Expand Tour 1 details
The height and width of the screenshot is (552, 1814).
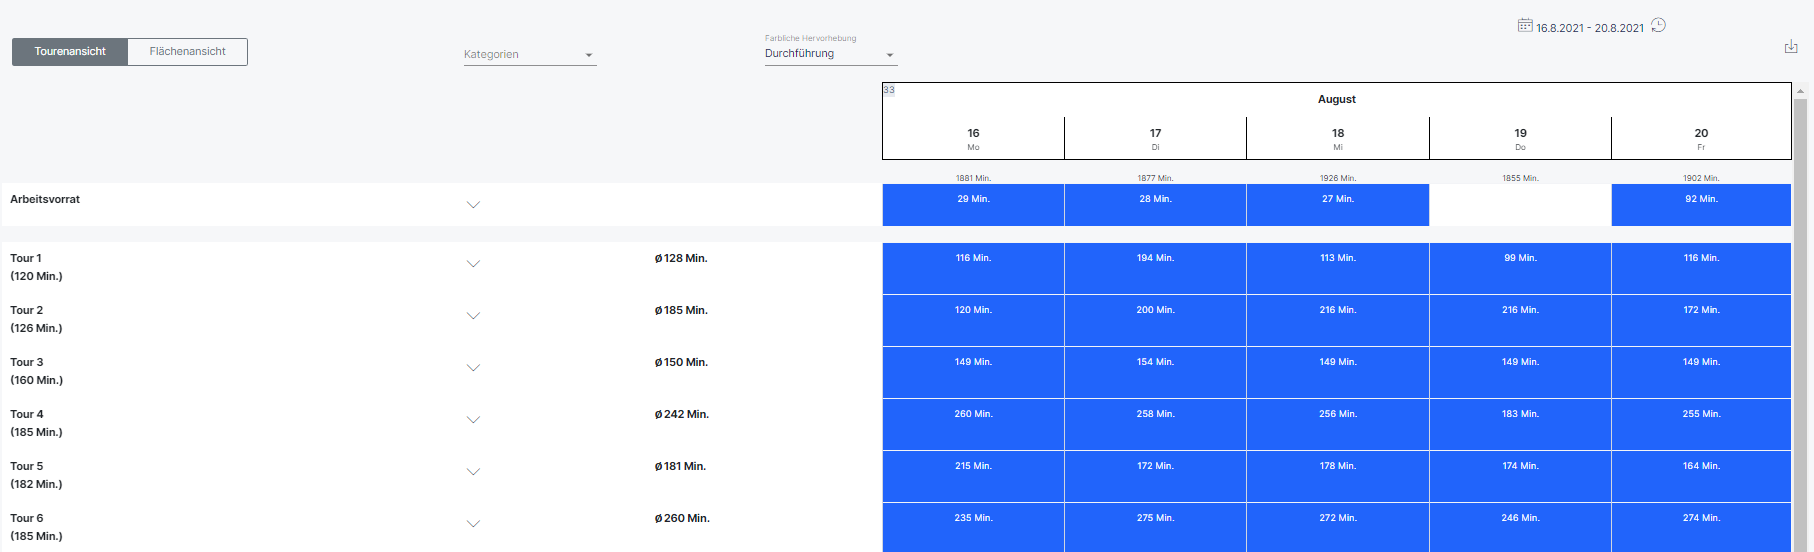click(x=473, y=264)
